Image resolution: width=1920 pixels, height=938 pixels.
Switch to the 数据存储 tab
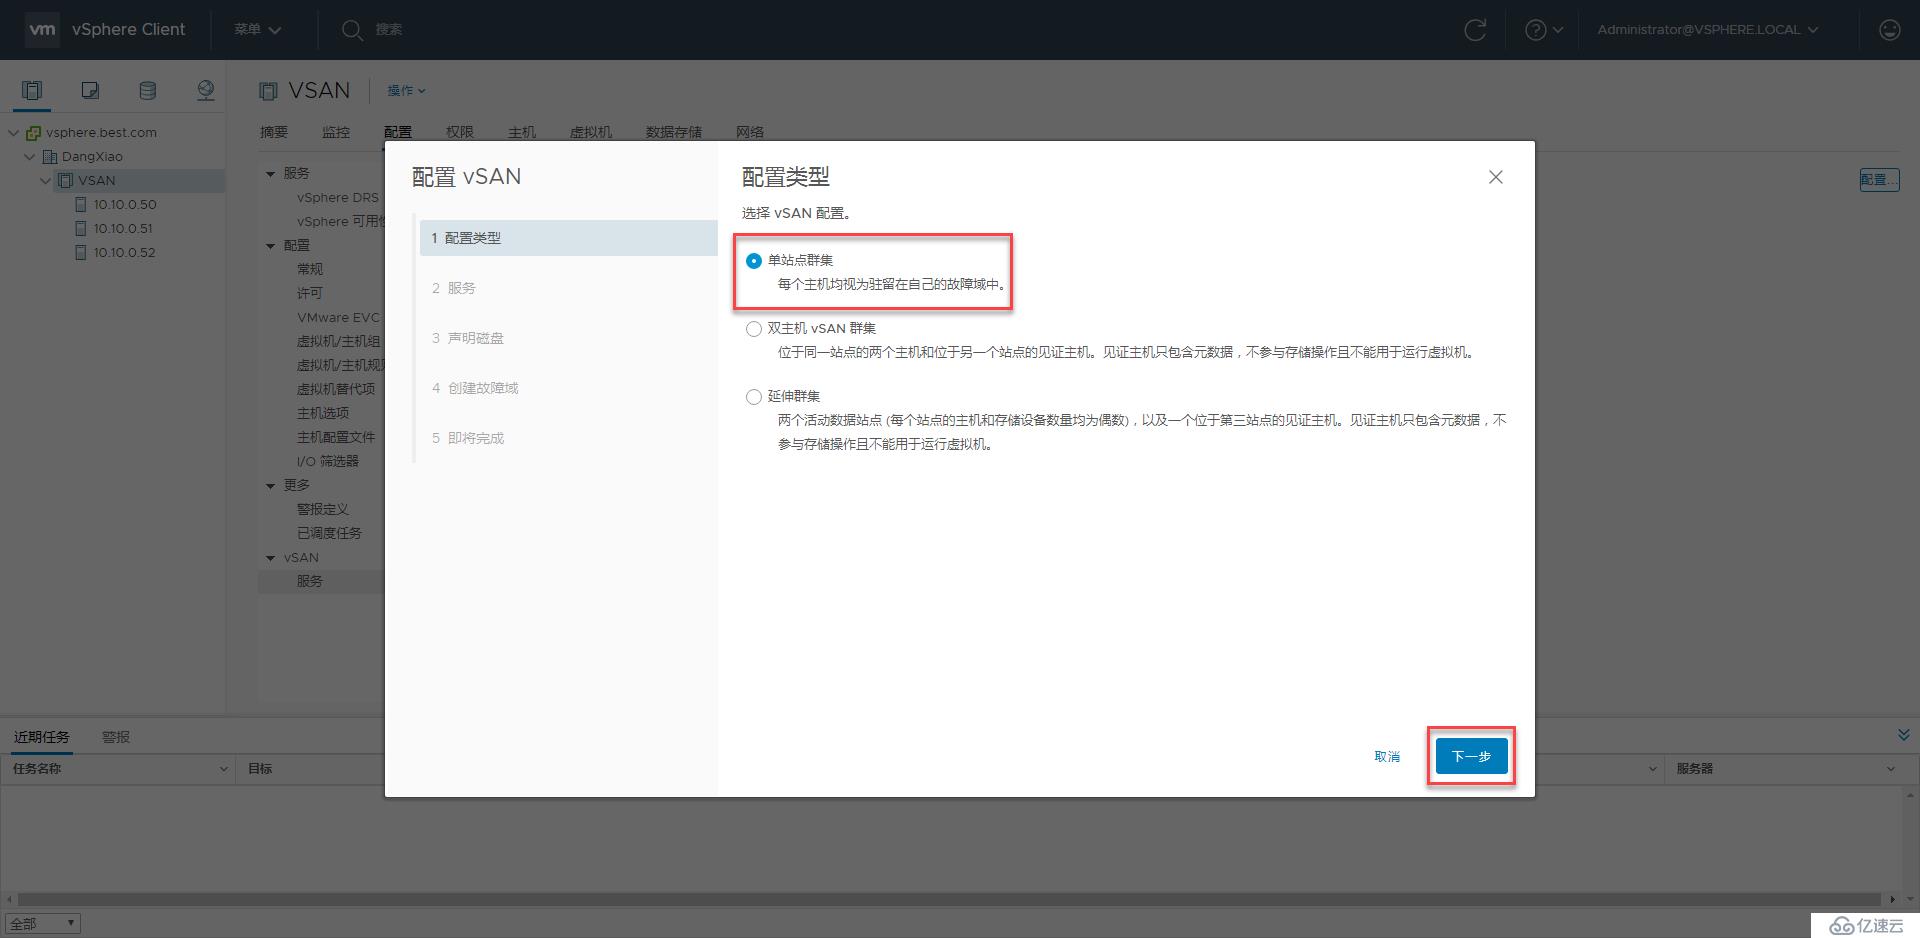(x=674, y=132)
